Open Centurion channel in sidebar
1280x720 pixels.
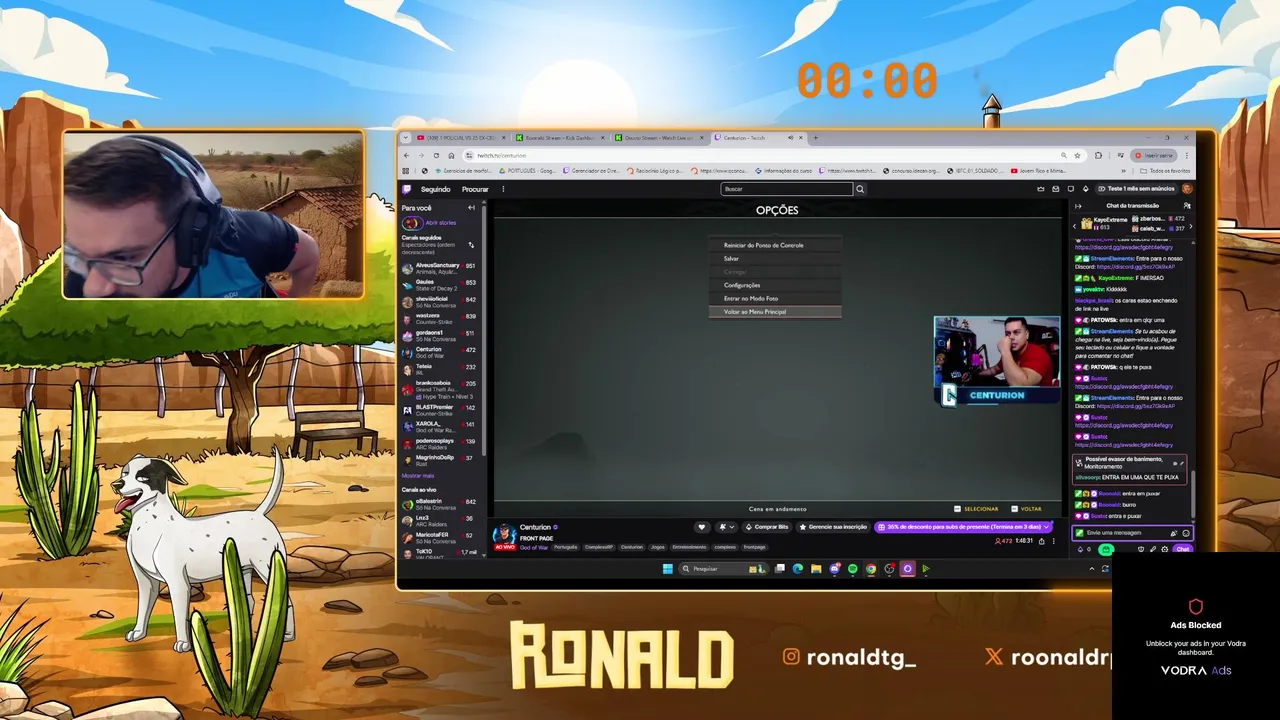tap(440, 352)
